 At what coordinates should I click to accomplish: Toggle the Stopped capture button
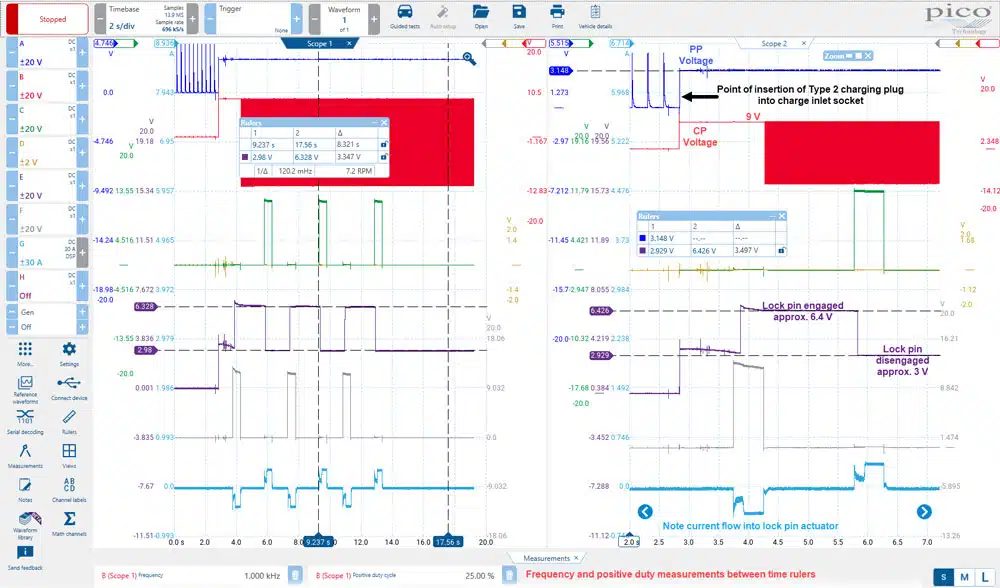click(47, 19)
